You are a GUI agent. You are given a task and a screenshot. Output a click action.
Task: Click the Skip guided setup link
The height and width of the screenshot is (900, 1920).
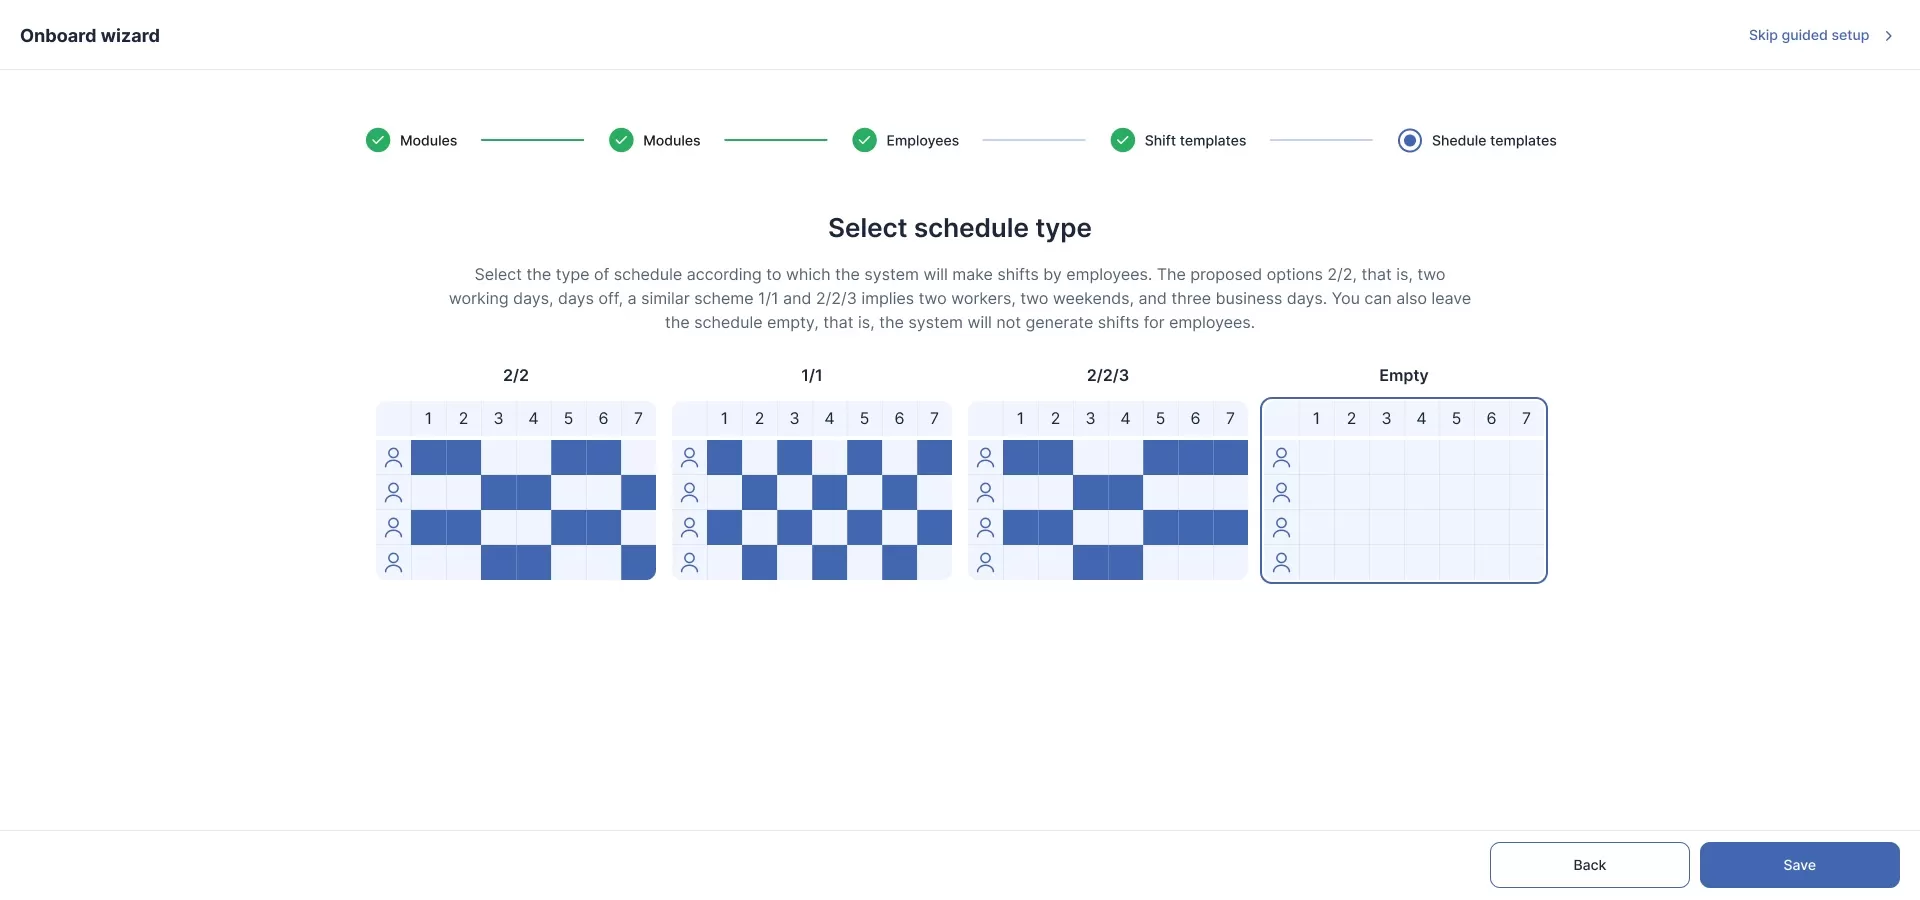[1808, 36]
